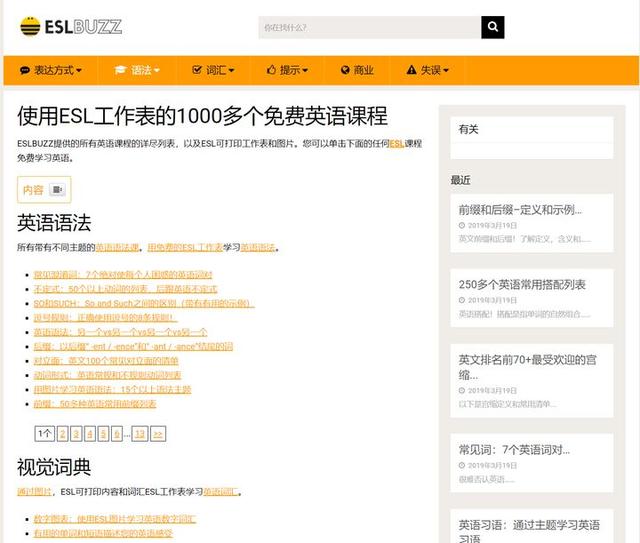640x543 pixels.
Task: Click the graduation cap icon beside 语法
Action: [x=120, y=70]
